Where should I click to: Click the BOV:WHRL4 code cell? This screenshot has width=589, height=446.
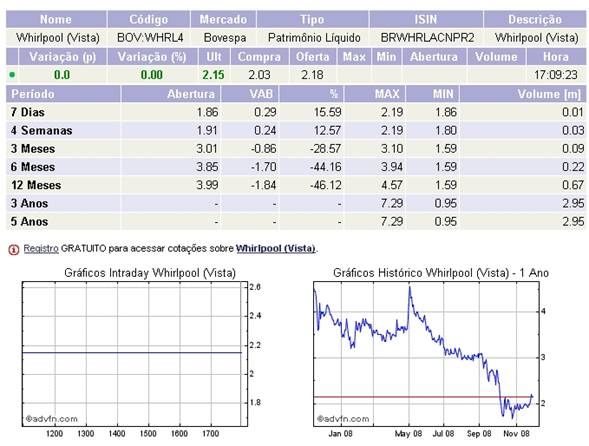point(150,38)
